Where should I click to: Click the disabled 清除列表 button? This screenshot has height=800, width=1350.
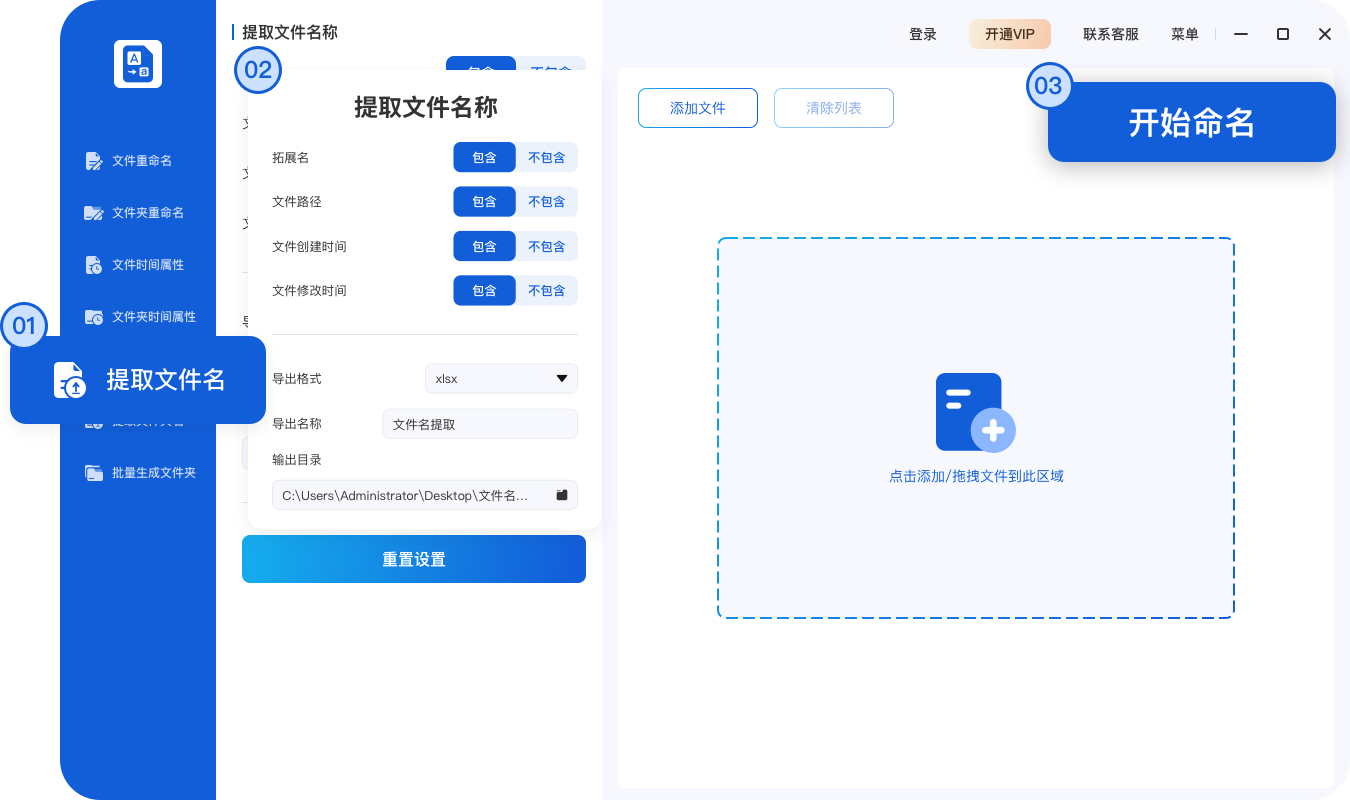coord(833,107)
